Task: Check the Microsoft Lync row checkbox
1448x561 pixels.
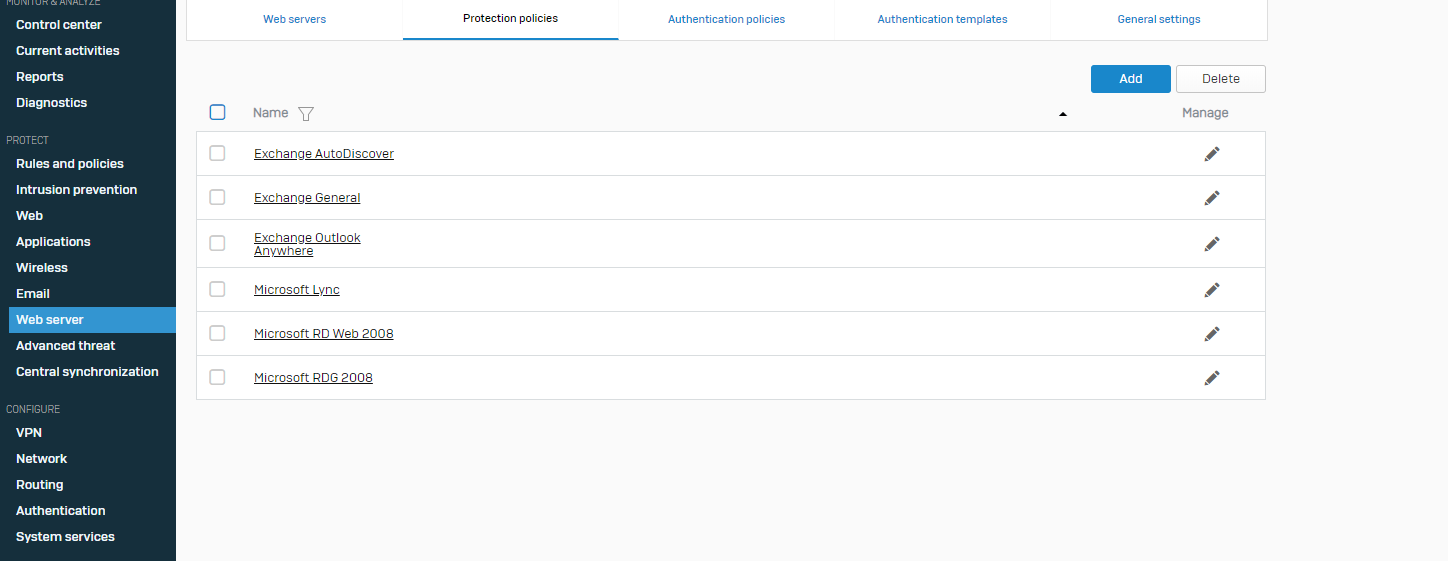Action: coord(217,289)
